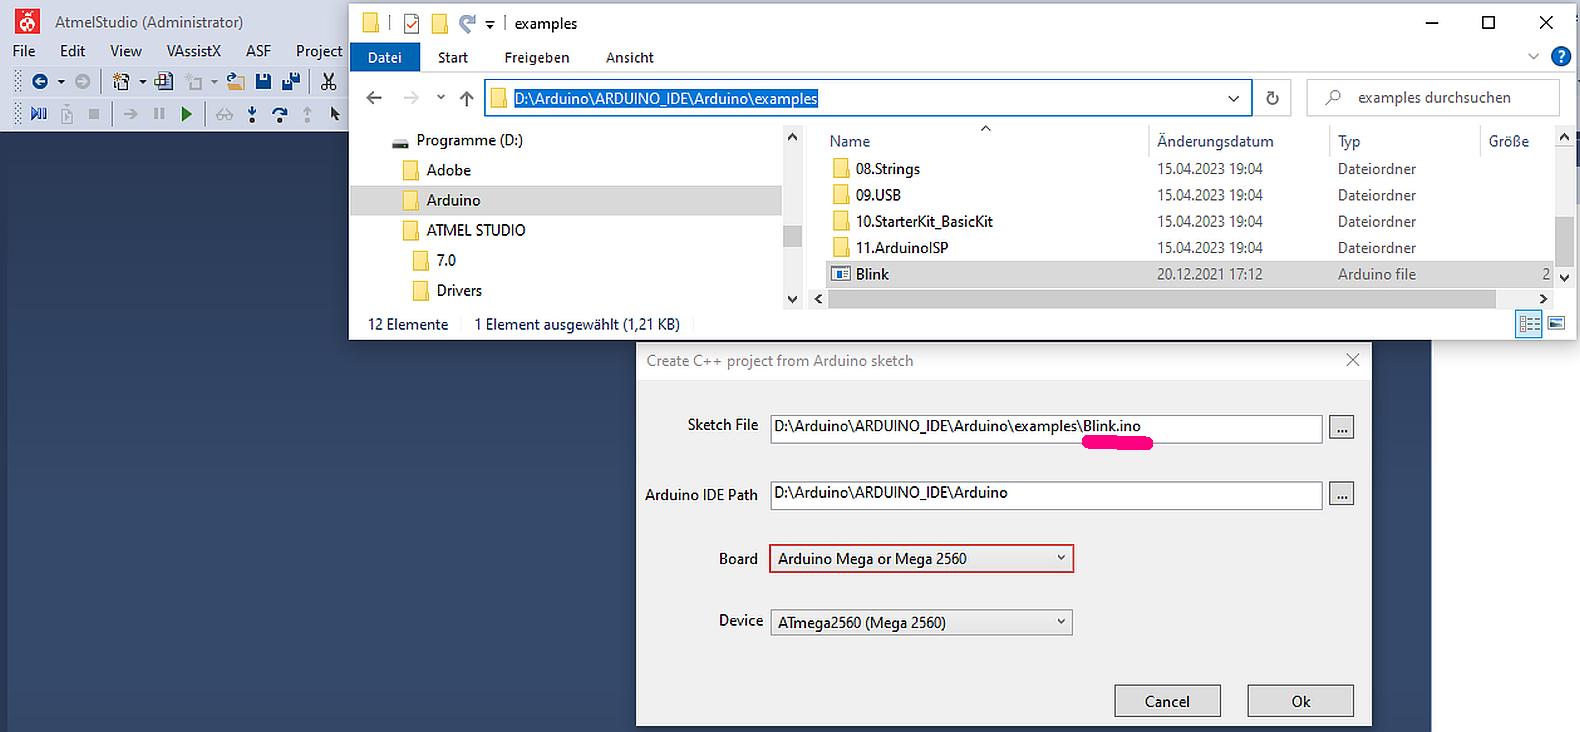The height and width of the screenshot is (732, 1580).
Task: Click the Step Over icon
Action: pos(280,114)
